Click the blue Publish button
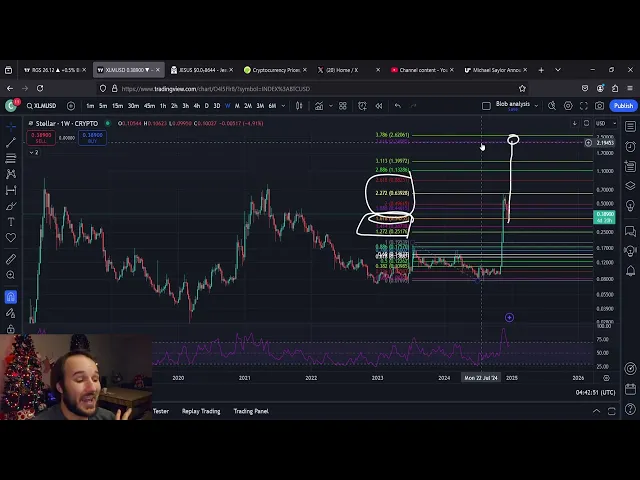Image resolution: width=640 pixels, height=480 pixels. coord(623,106)
